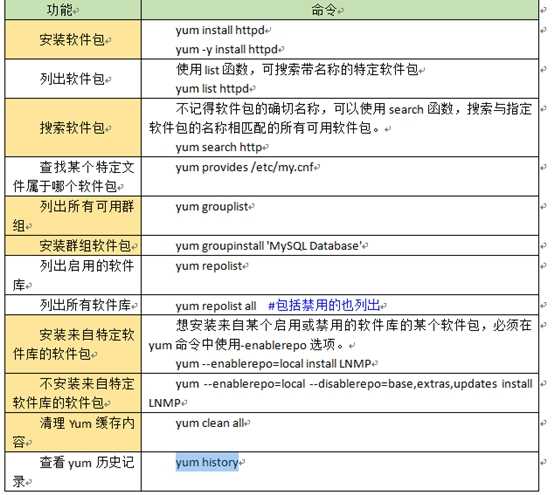Select the 安装来自特定软件库的软件包 cell
The image size is (554, 495).
tap(73, 344)
